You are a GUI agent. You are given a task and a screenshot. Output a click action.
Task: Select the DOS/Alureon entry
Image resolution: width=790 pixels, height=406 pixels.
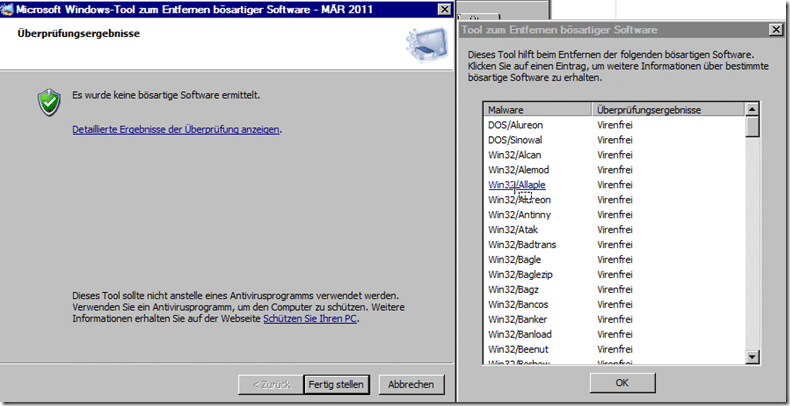coord(515,125)
